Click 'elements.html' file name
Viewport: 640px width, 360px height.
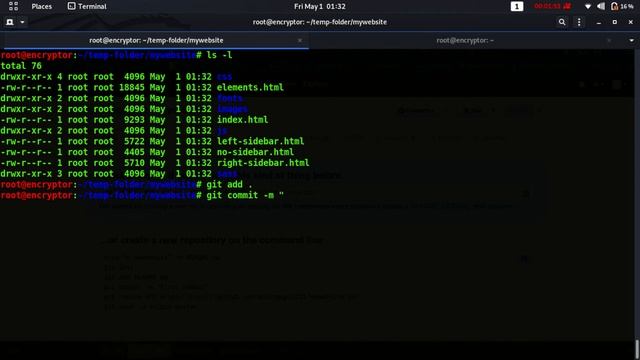[250, 87]
